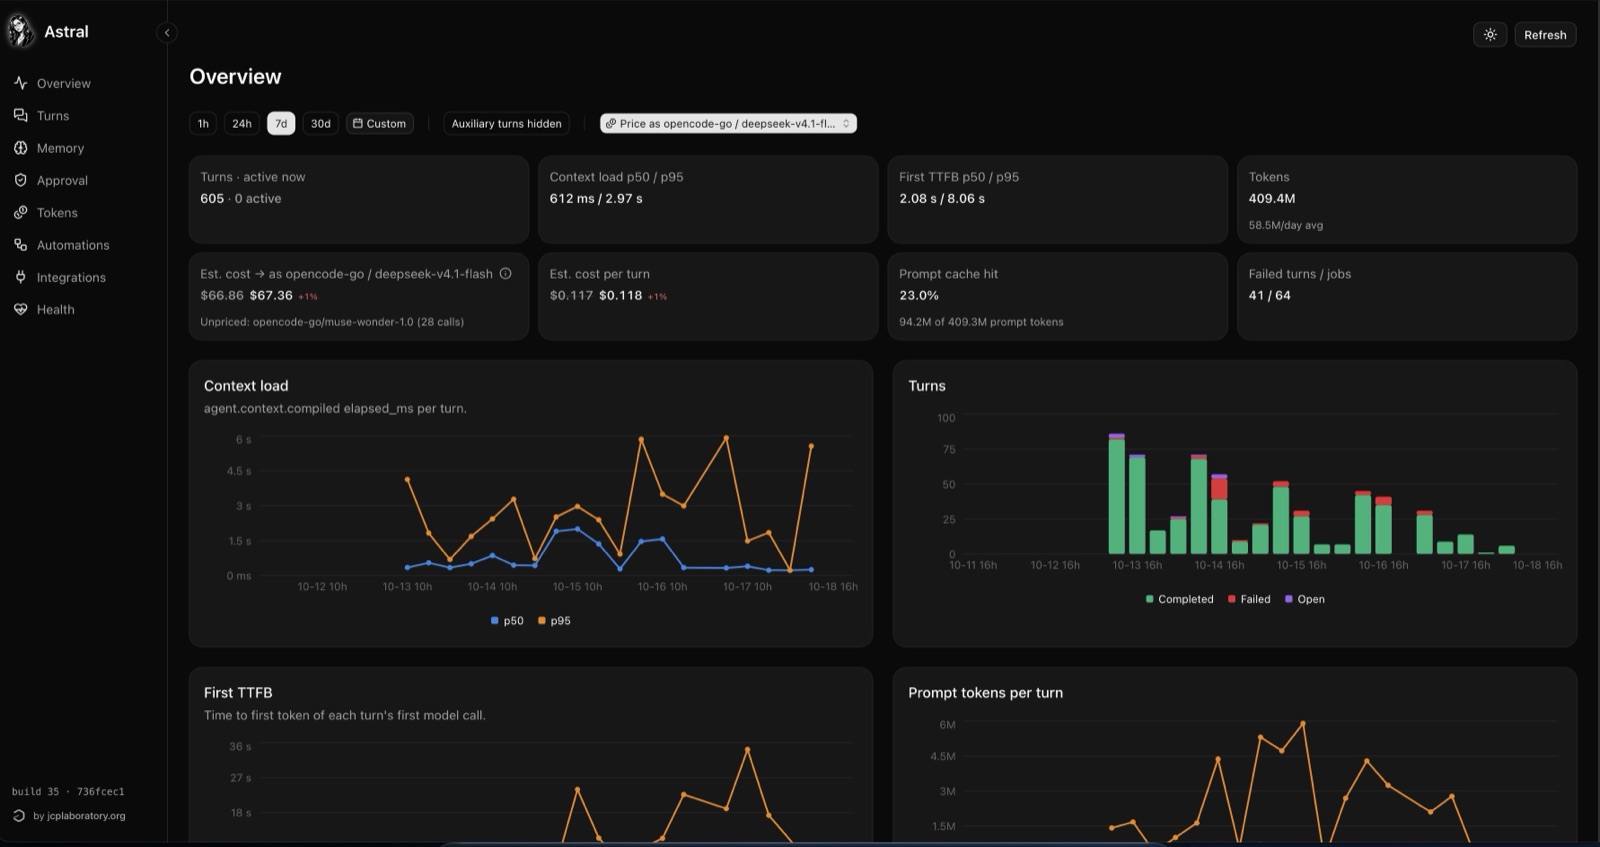
Task: Toggle the Open legend item in Turns chart
Action: (1304, 599)
